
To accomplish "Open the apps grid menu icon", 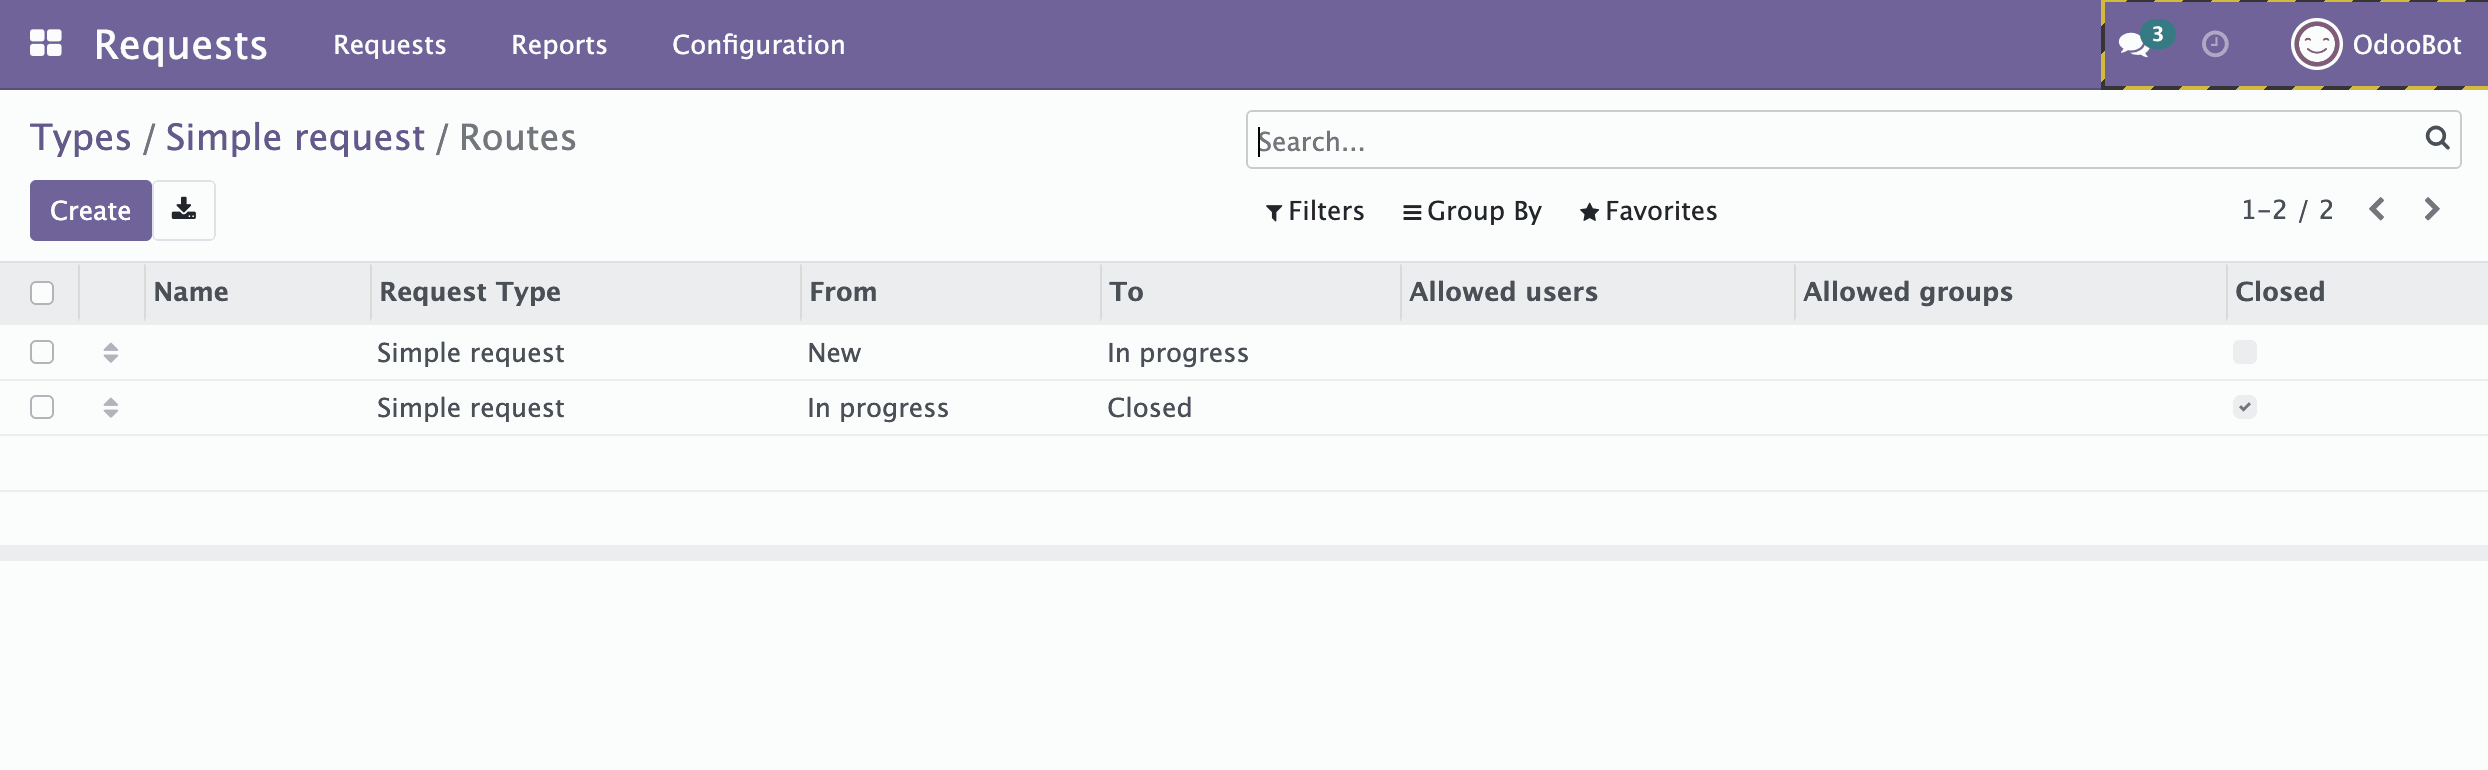I will pos(46,44).
